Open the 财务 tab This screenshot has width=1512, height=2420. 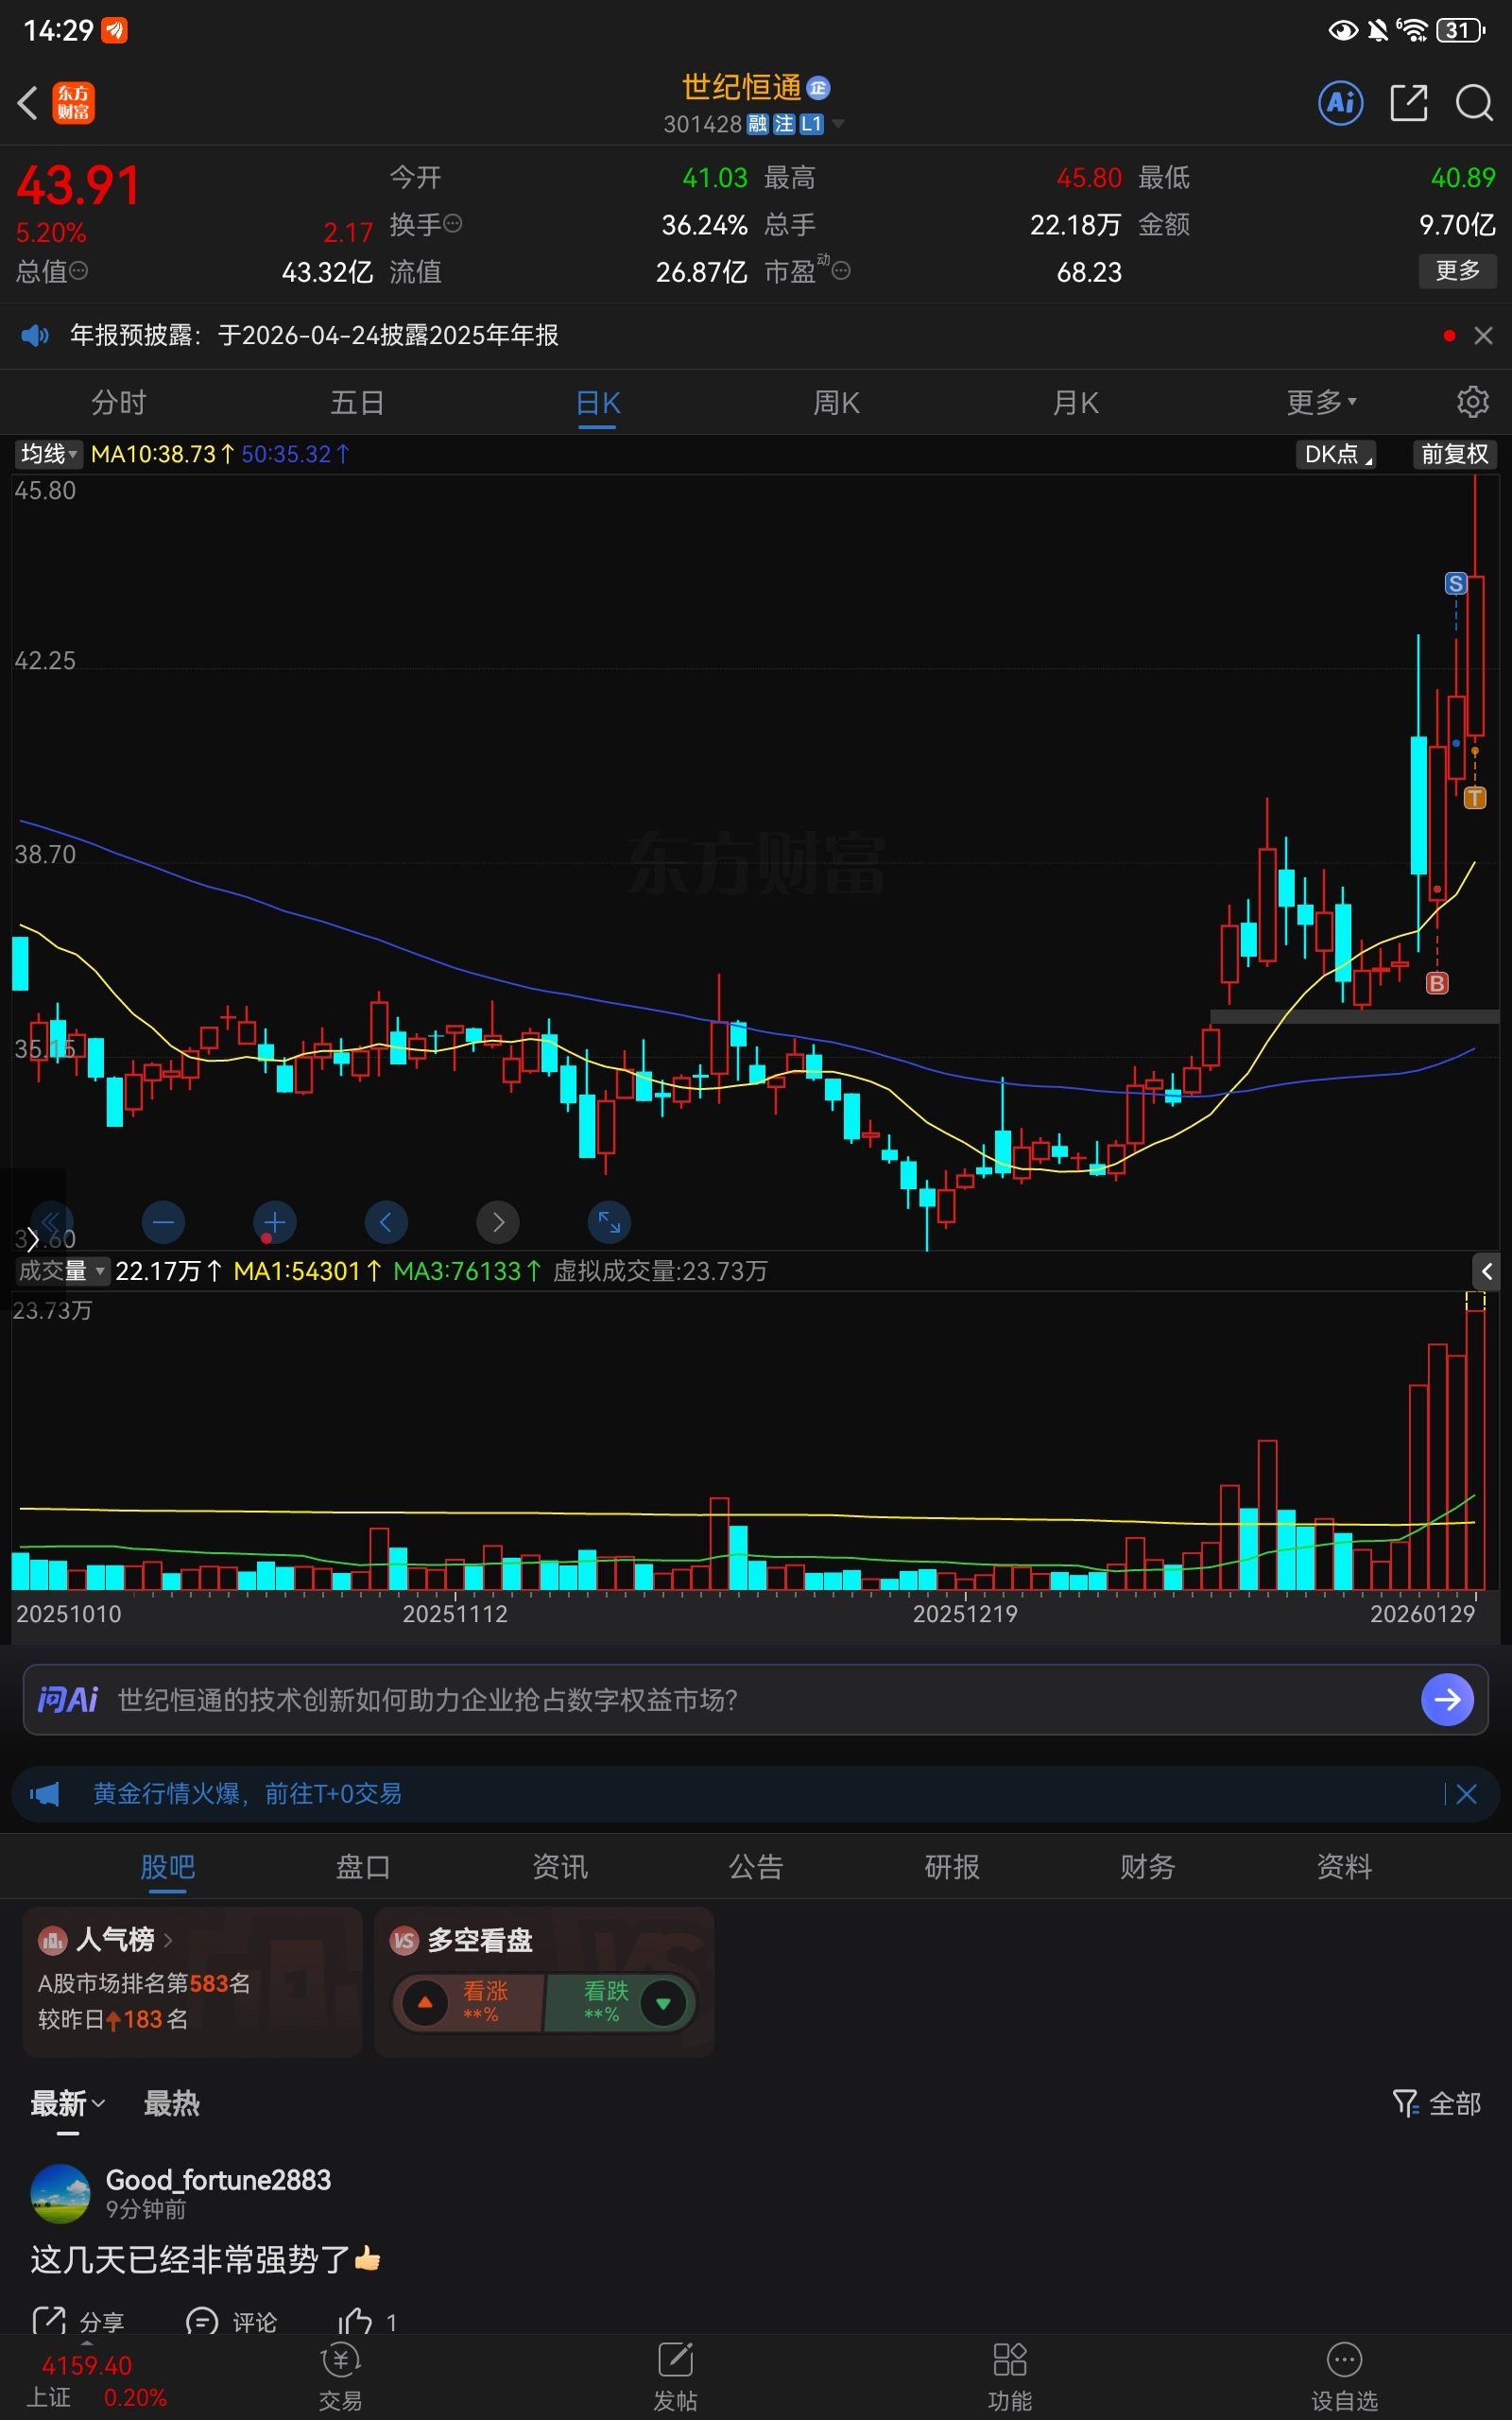(1148, 1867)
